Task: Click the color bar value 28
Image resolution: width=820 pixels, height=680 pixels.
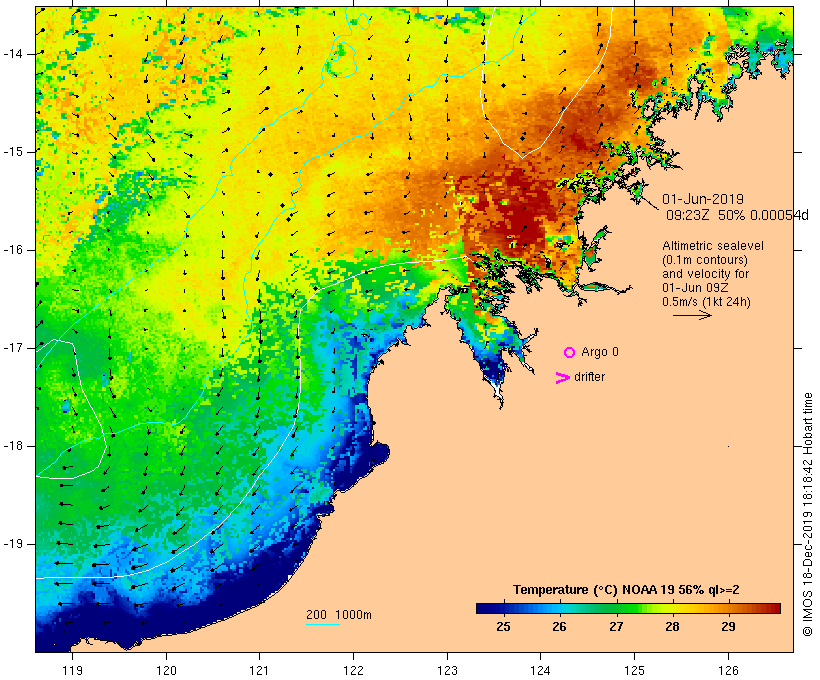Action: pyautogui.click(x=672, y=626)
